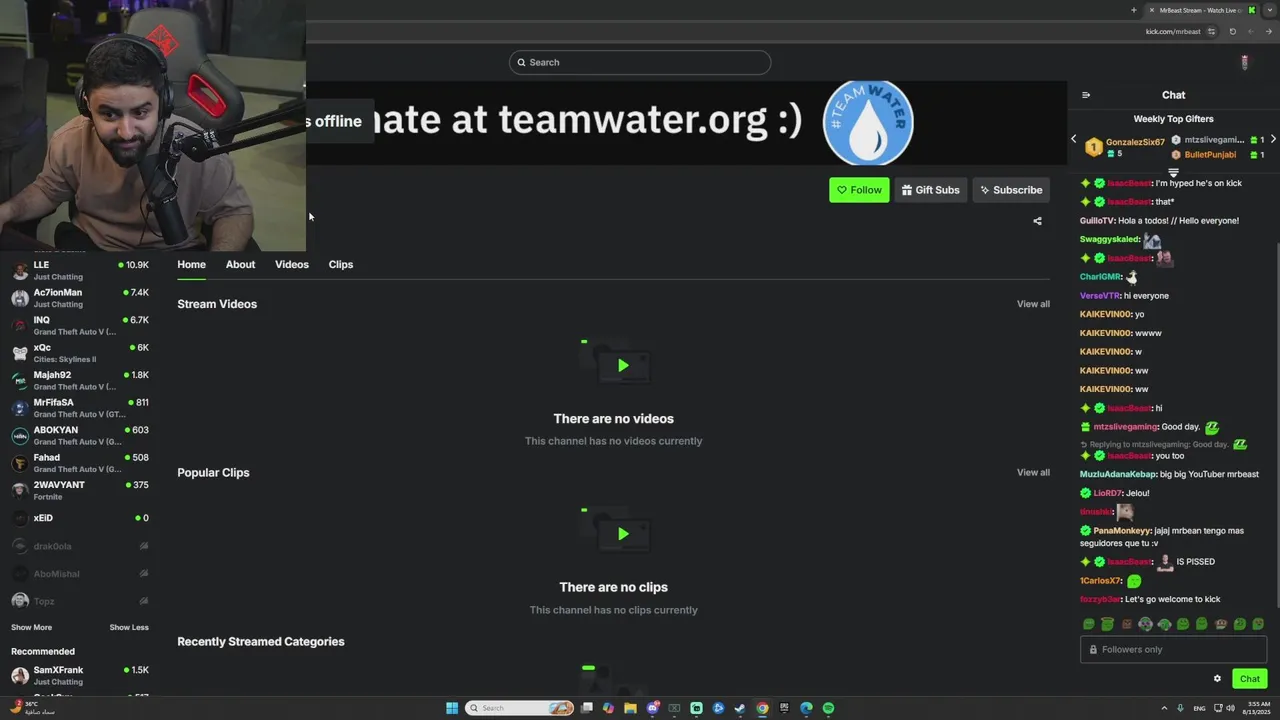Click the Followers only chat input
The width and height of the screenshot is (1280, 720).
click(x=1173, y=649)
